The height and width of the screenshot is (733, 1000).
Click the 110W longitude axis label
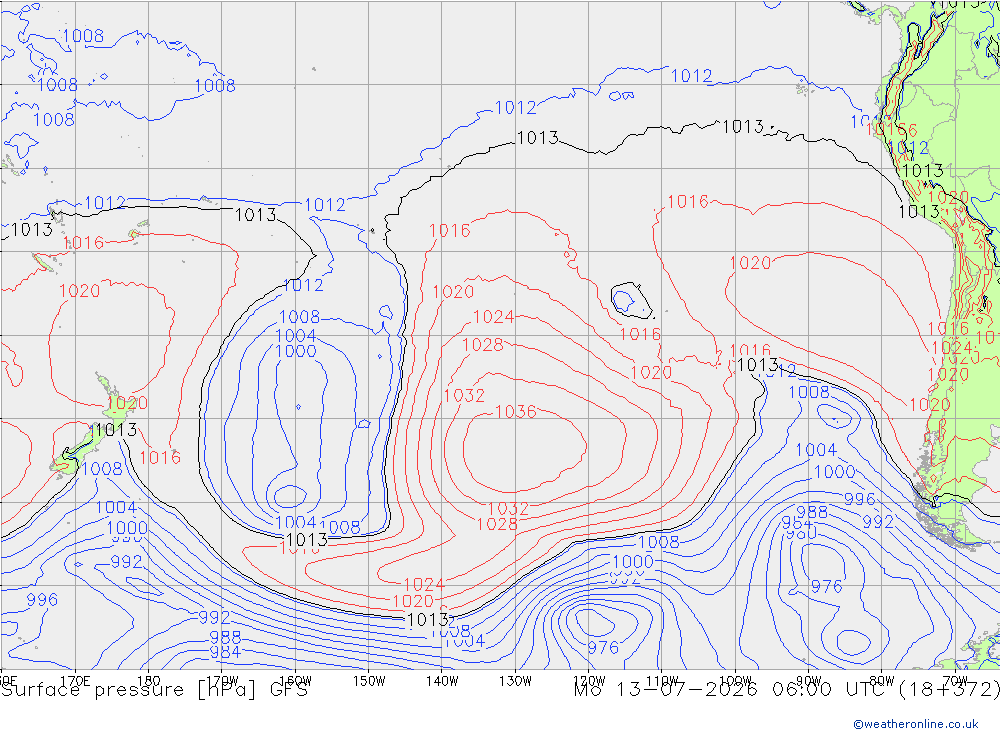tap(662, 681)
